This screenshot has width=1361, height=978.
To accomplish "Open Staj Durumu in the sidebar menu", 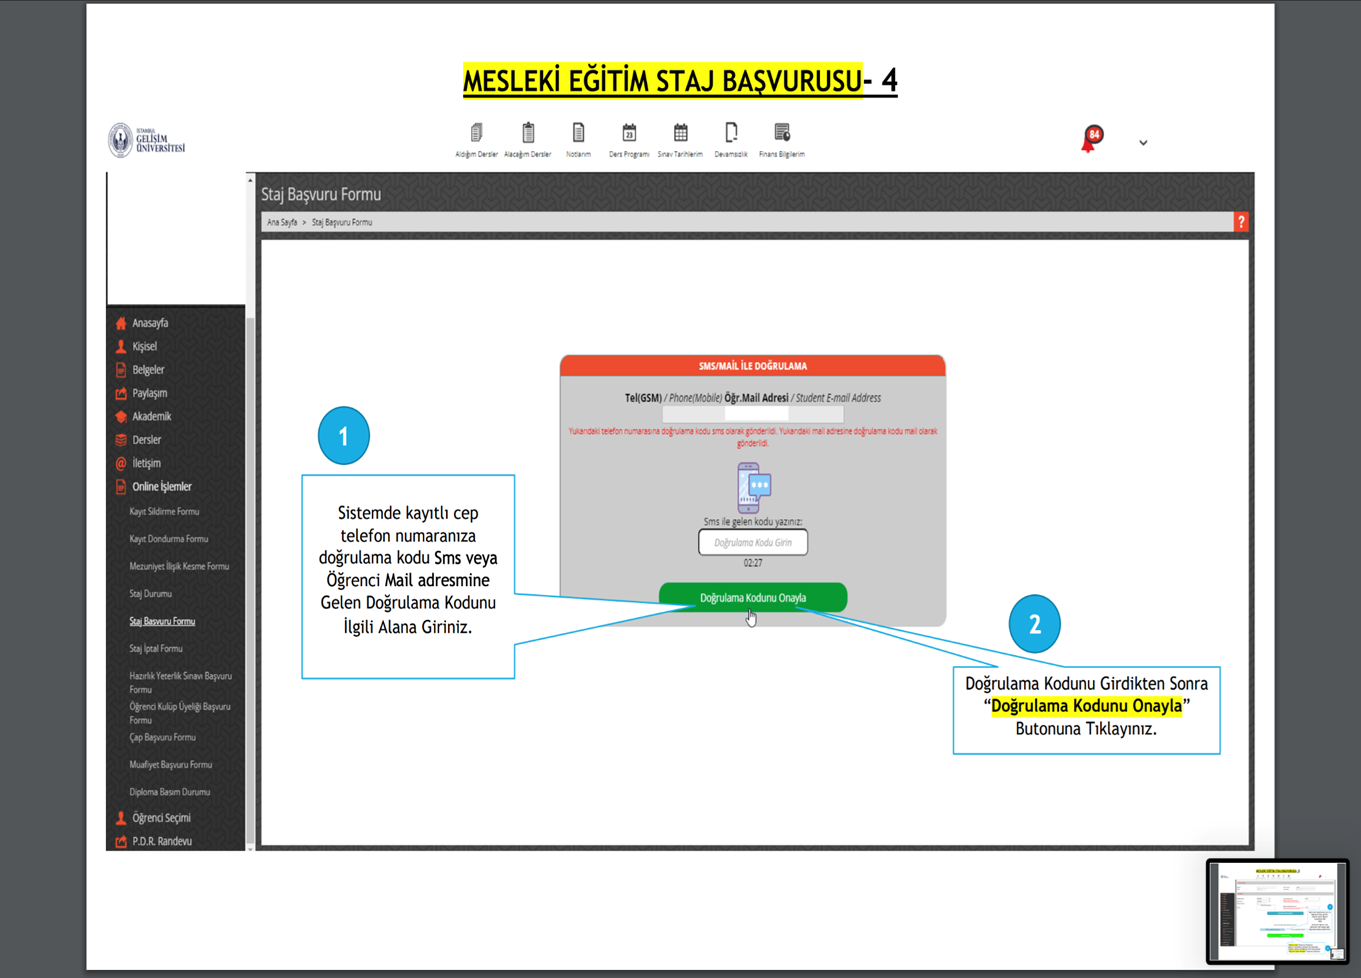I will [151, 594].
